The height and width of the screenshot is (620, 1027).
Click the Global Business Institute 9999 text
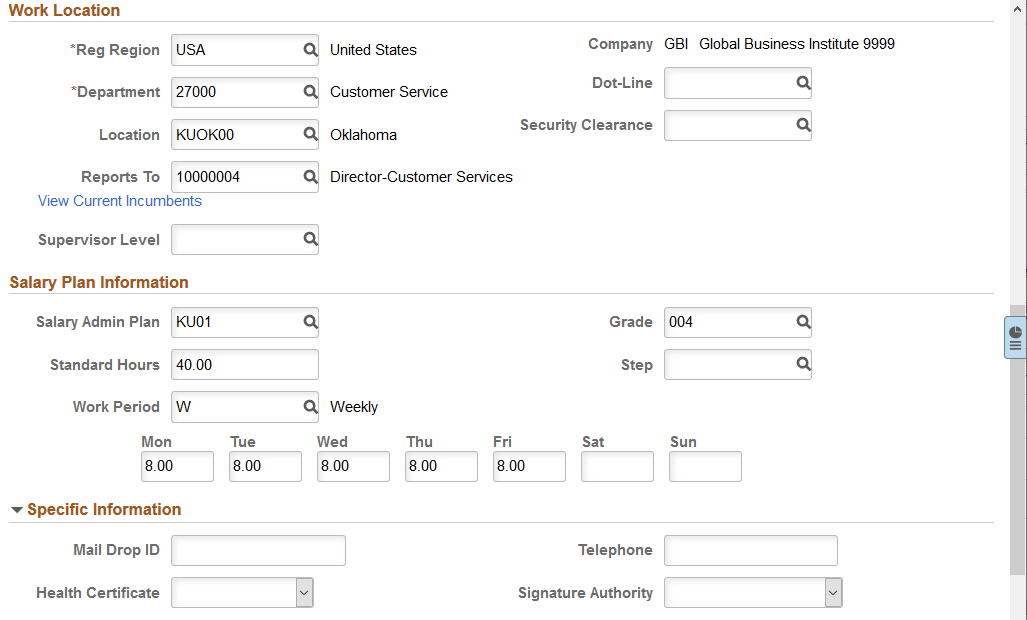pyautogui.click(x=796, y=44)
